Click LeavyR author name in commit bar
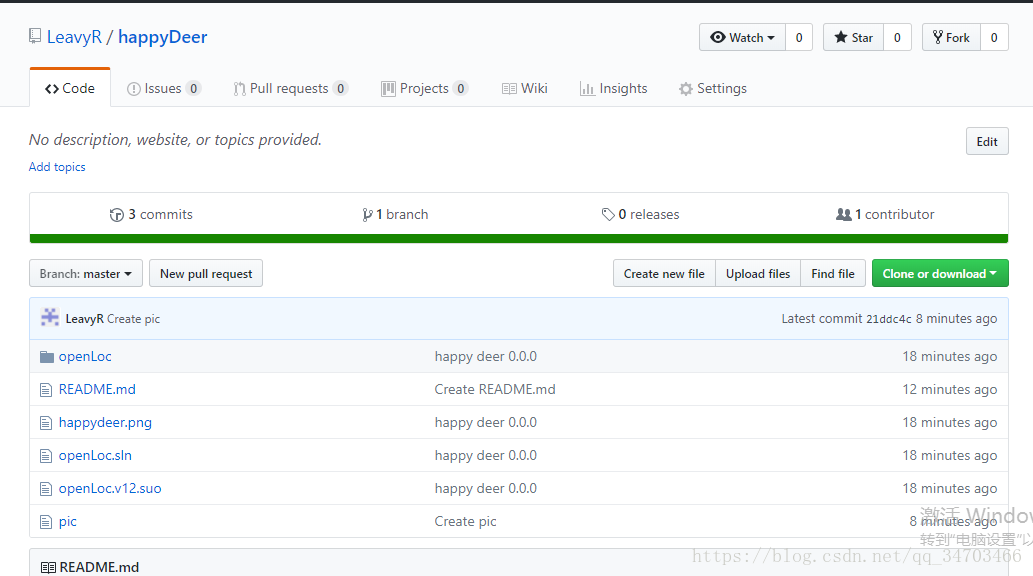 84,319
